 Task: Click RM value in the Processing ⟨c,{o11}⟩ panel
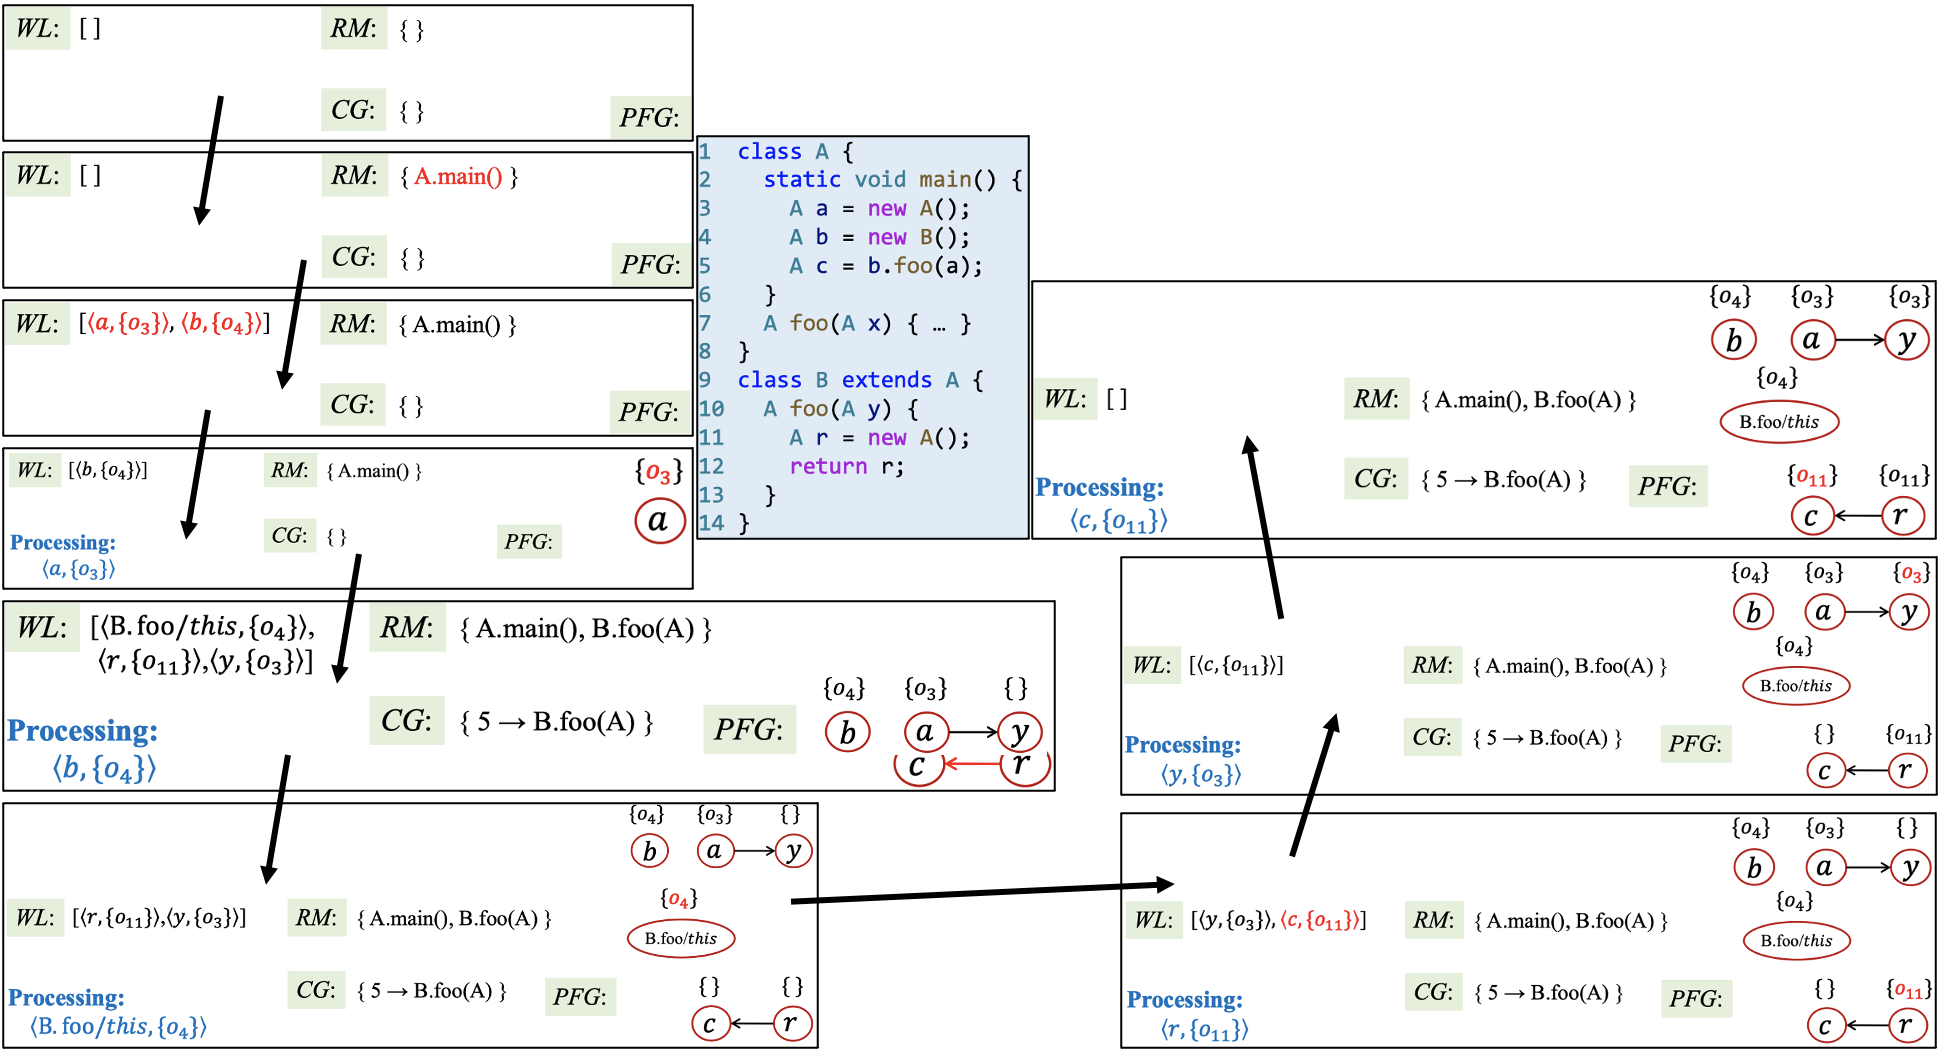click(x=1529, y=400)
